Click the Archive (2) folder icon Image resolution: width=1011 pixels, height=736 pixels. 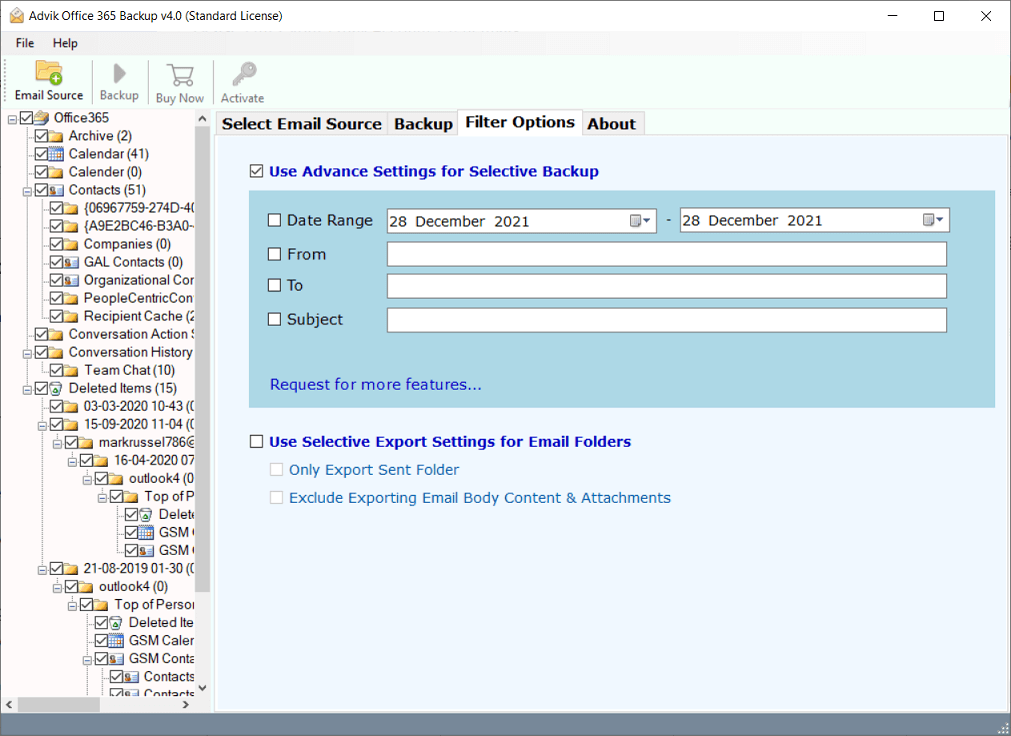click(56, 136)
